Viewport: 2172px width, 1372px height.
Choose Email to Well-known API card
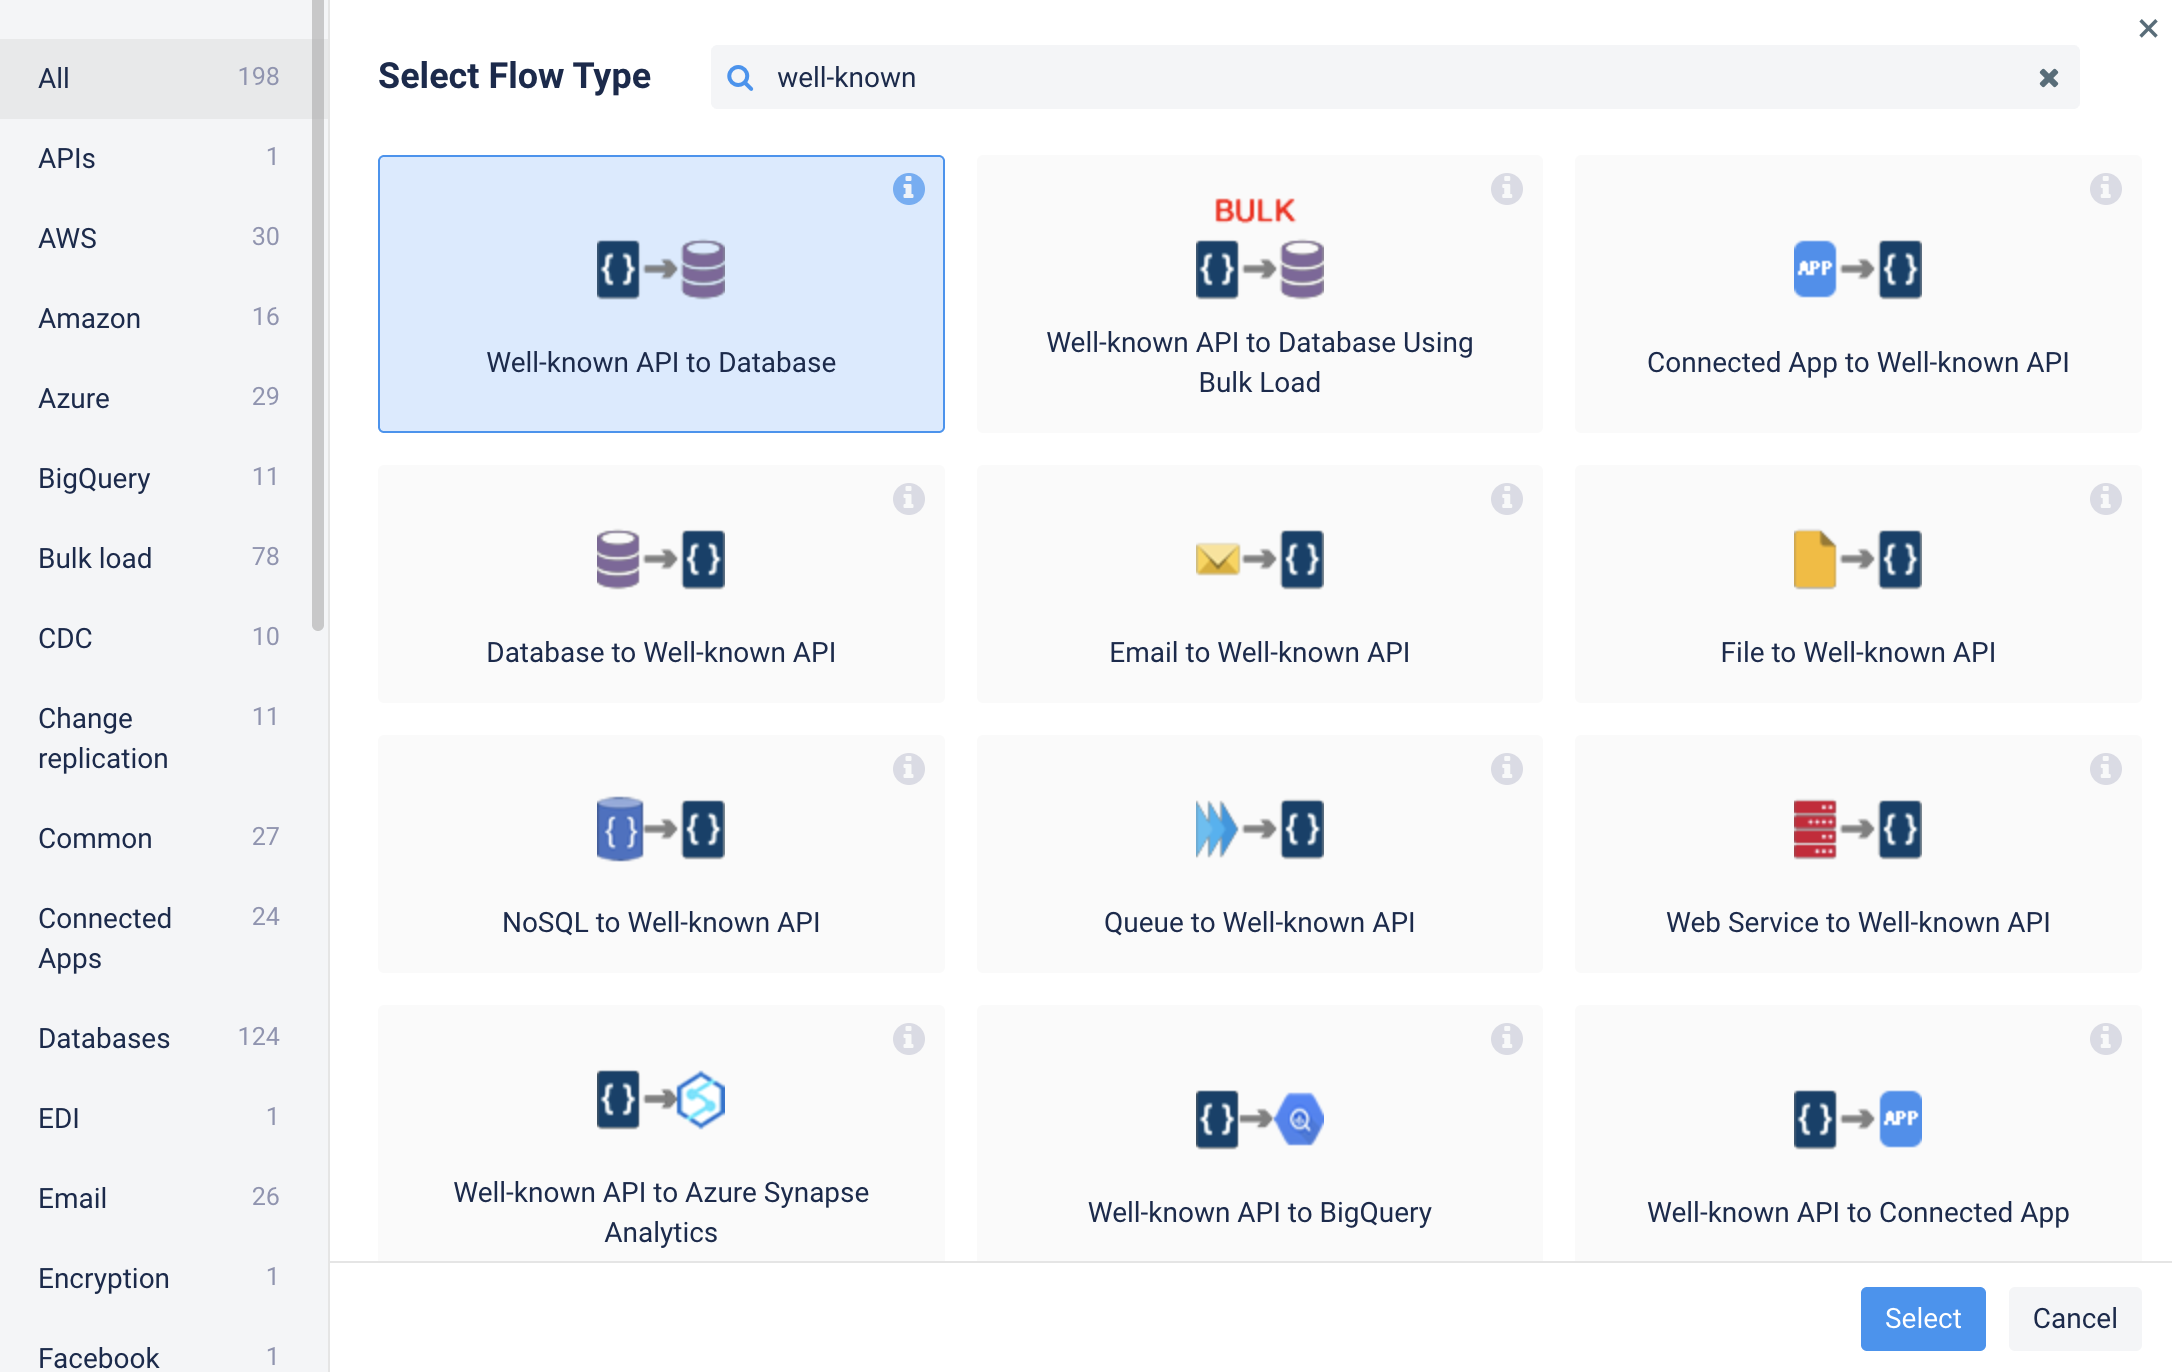point(1259,584)
